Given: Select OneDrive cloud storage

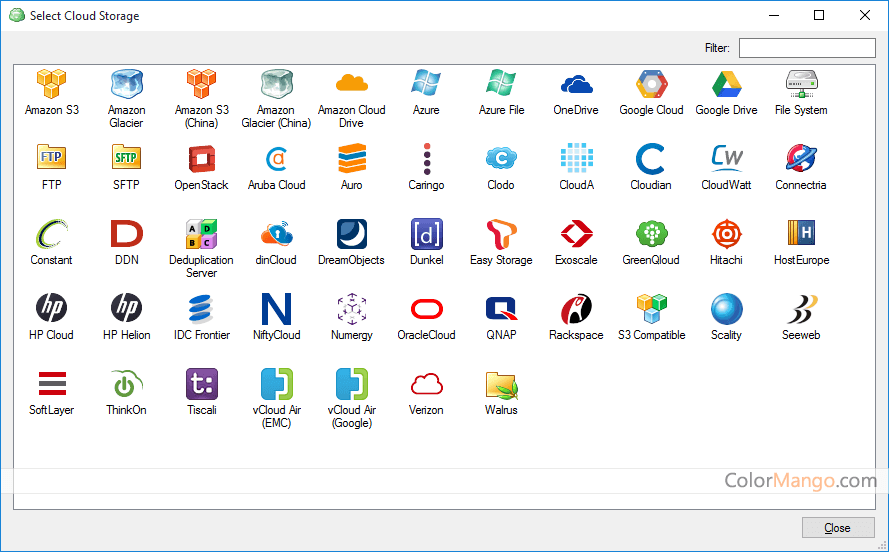Looking at the screenshot, I should [576, 84].
